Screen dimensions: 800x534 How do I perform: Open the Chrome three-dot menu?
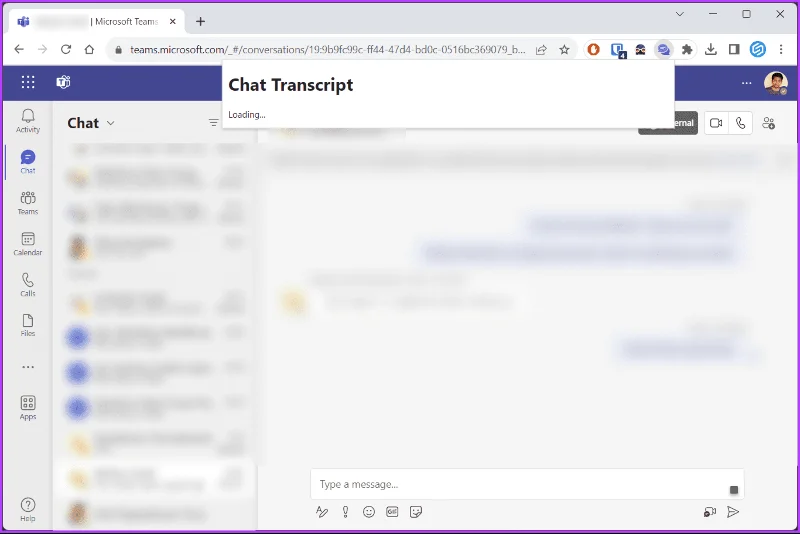(x=781, y=49)
